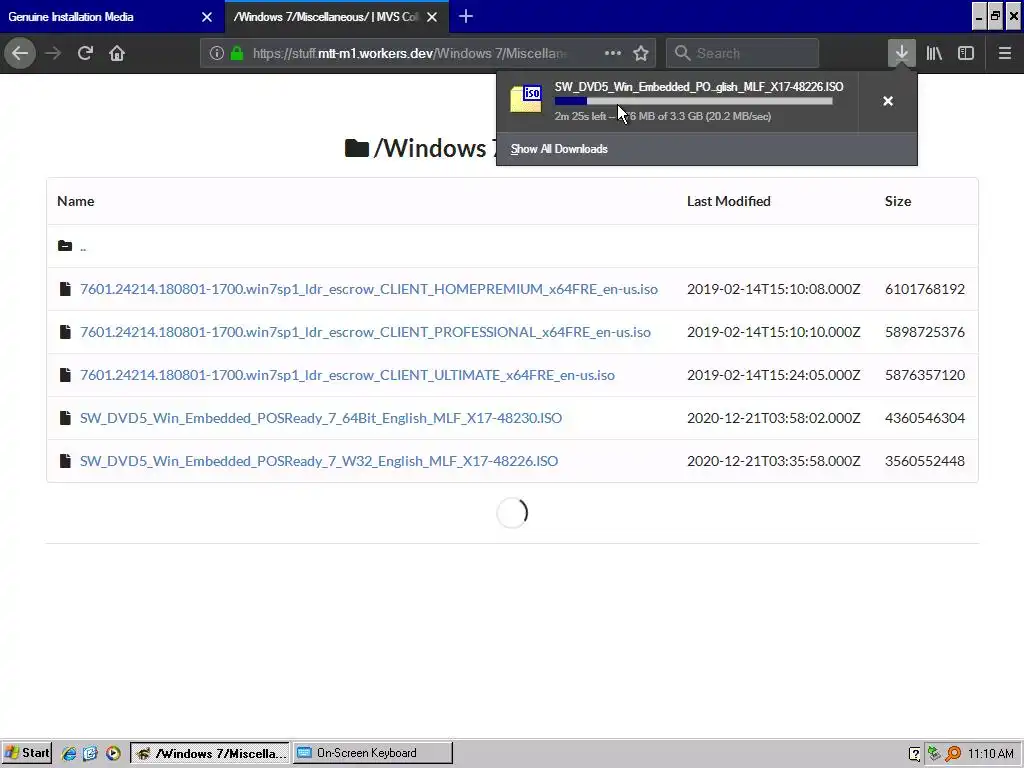Open the Library toolbar icon
1024x768 pixels.
934,53
